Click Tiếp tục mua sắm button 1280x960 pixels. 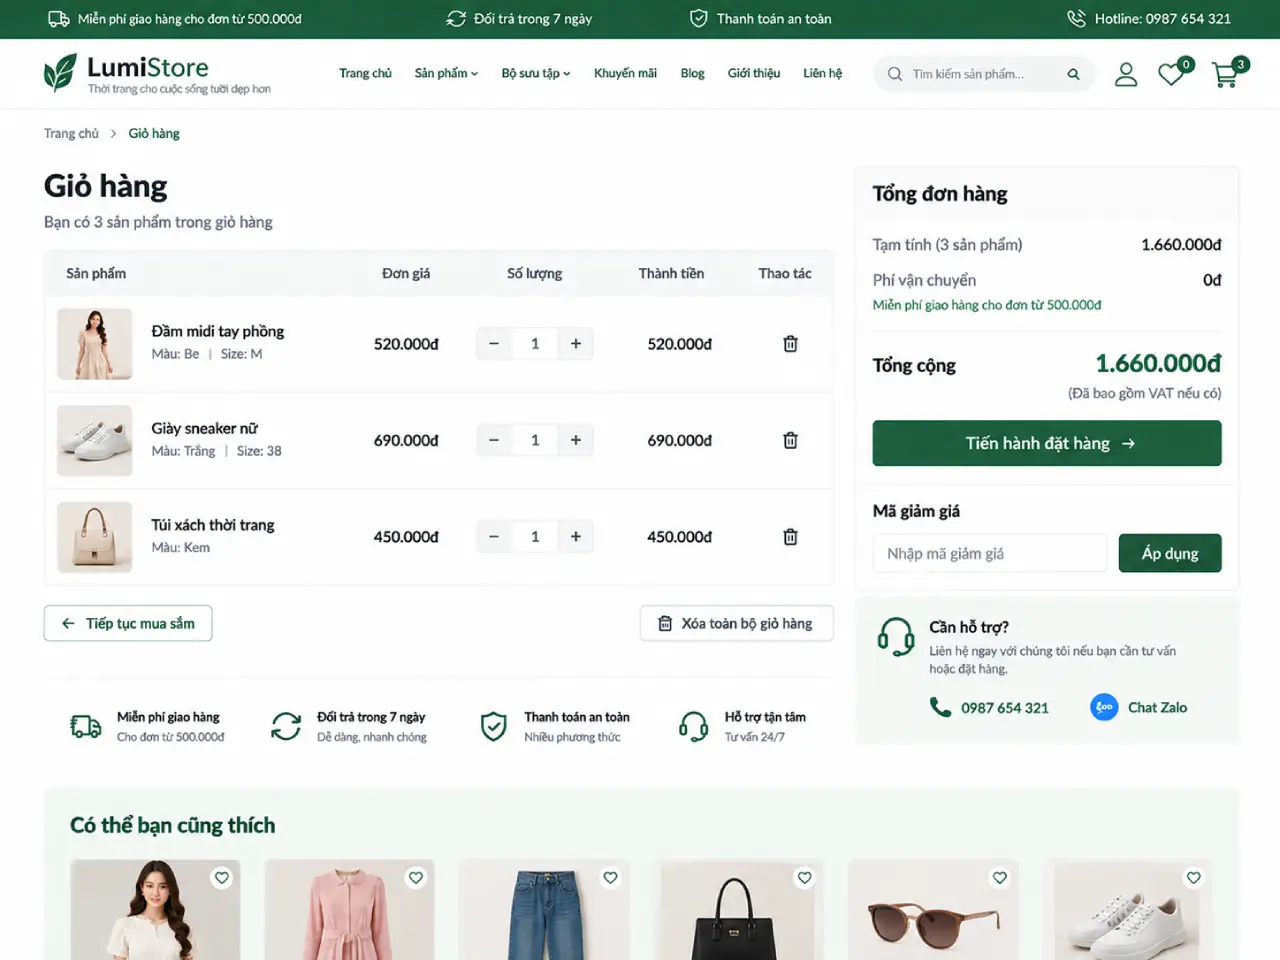[128, 623]
